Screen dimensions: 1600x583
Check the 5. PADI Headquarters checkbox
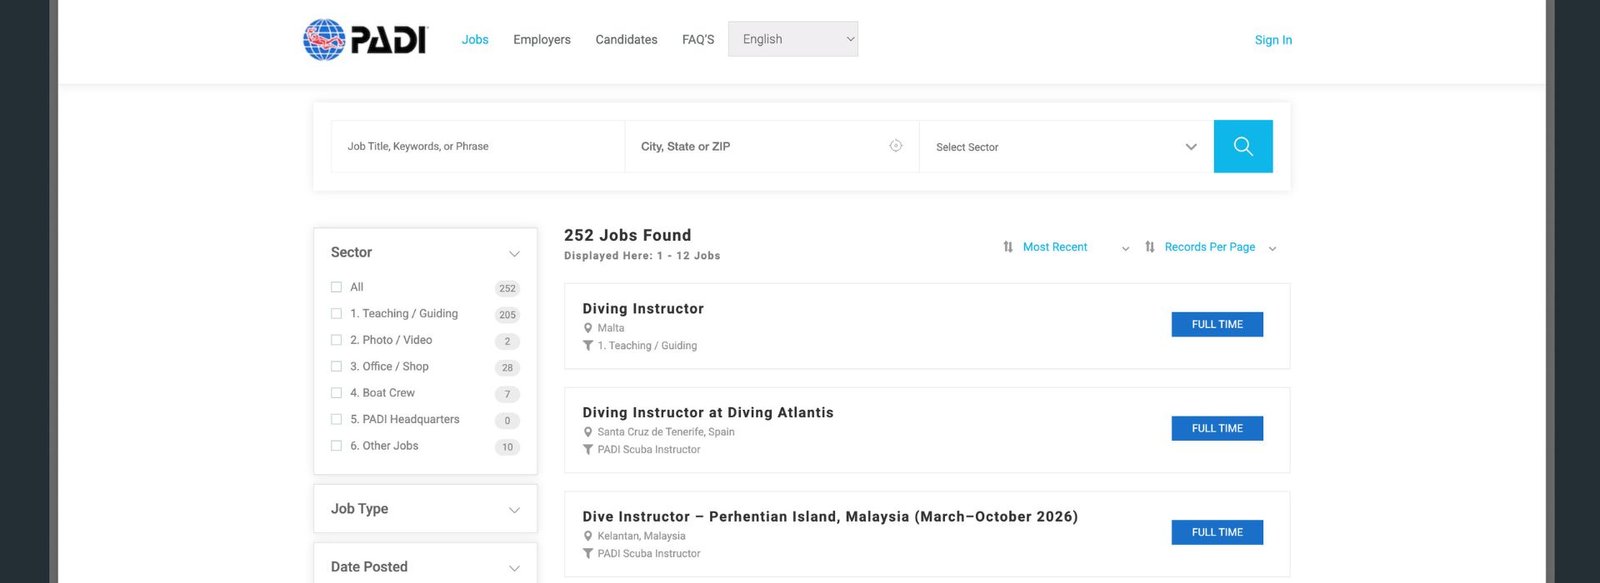[x=336, y=420]
